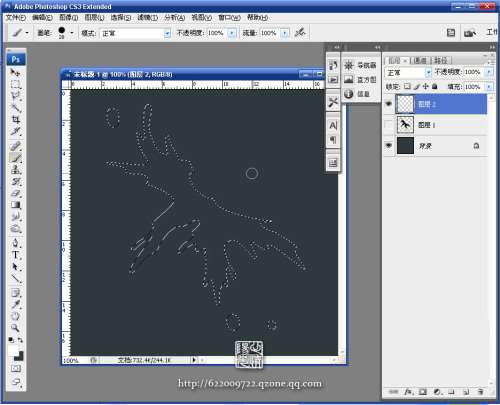Switch to the Channels tab
The width and height of the screenshot is (500, 405).
(420, 61)
